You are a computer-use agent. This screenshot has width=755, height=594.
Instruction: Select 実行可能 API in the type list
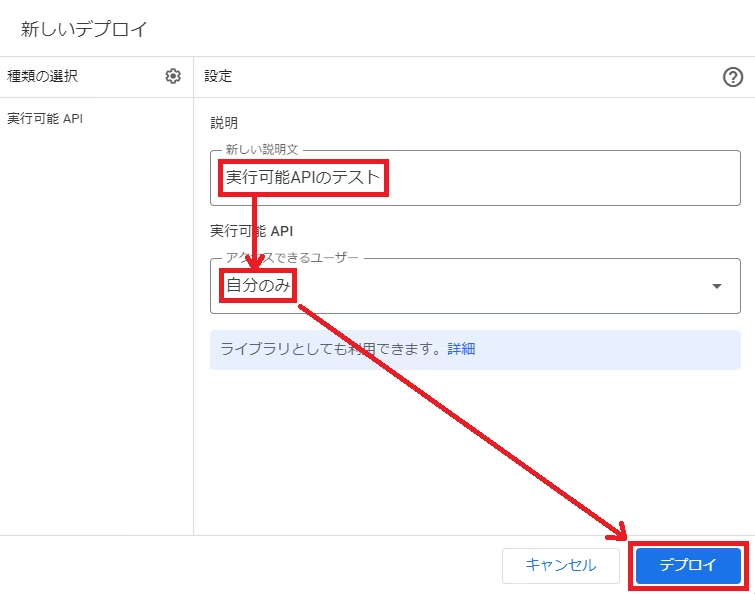[45, 118]
